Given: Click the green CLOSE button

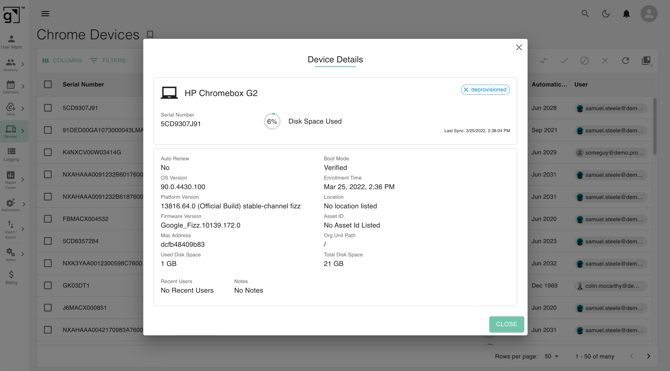Looking at the screenshot, I should point(506,324).
